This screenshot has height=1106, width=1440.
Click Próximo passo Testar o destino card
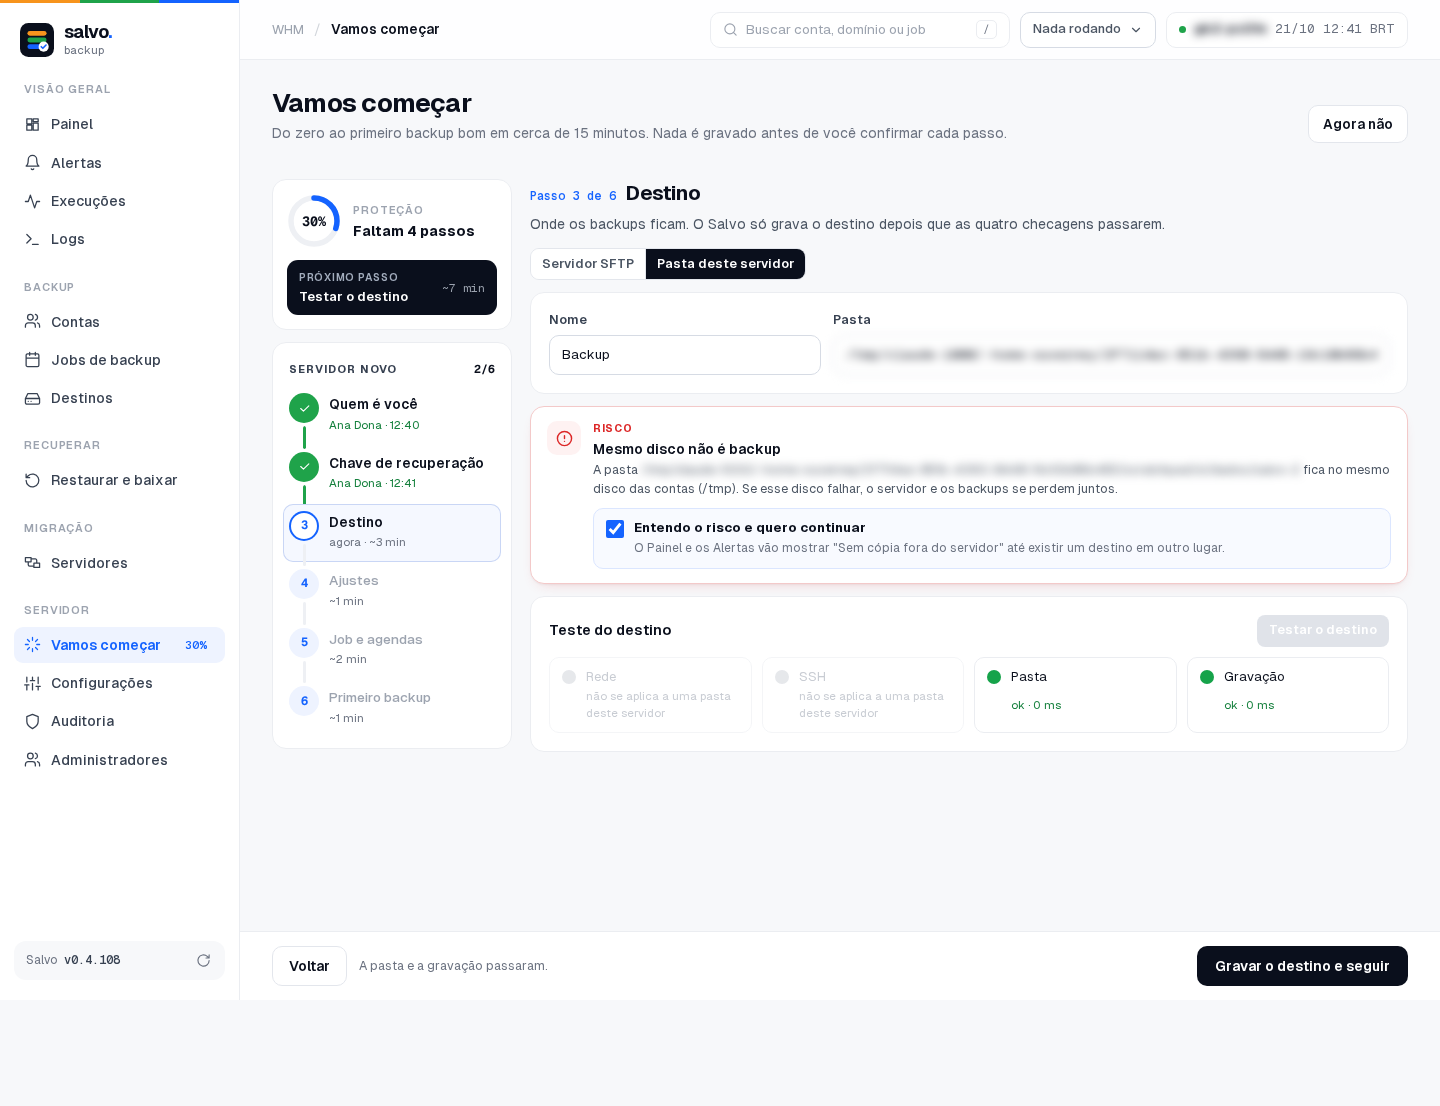tap(392, 287)
